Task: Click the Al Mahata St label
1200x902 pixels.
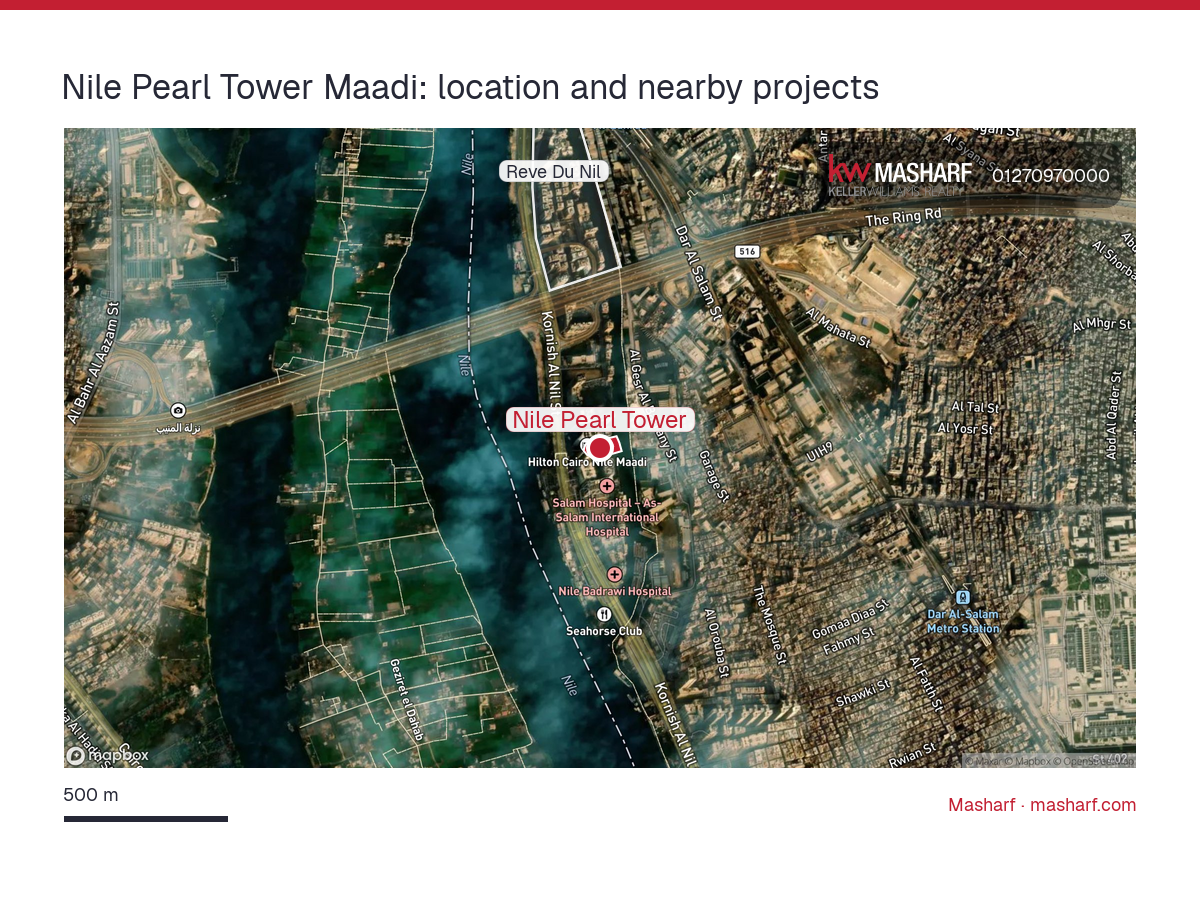Action: (x=838, y=329)
